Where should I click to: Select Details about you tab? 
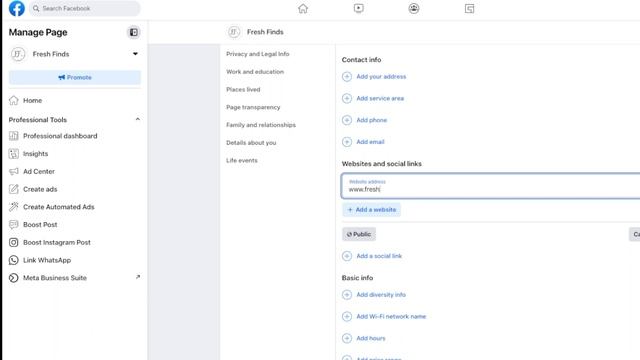point(251,142)
